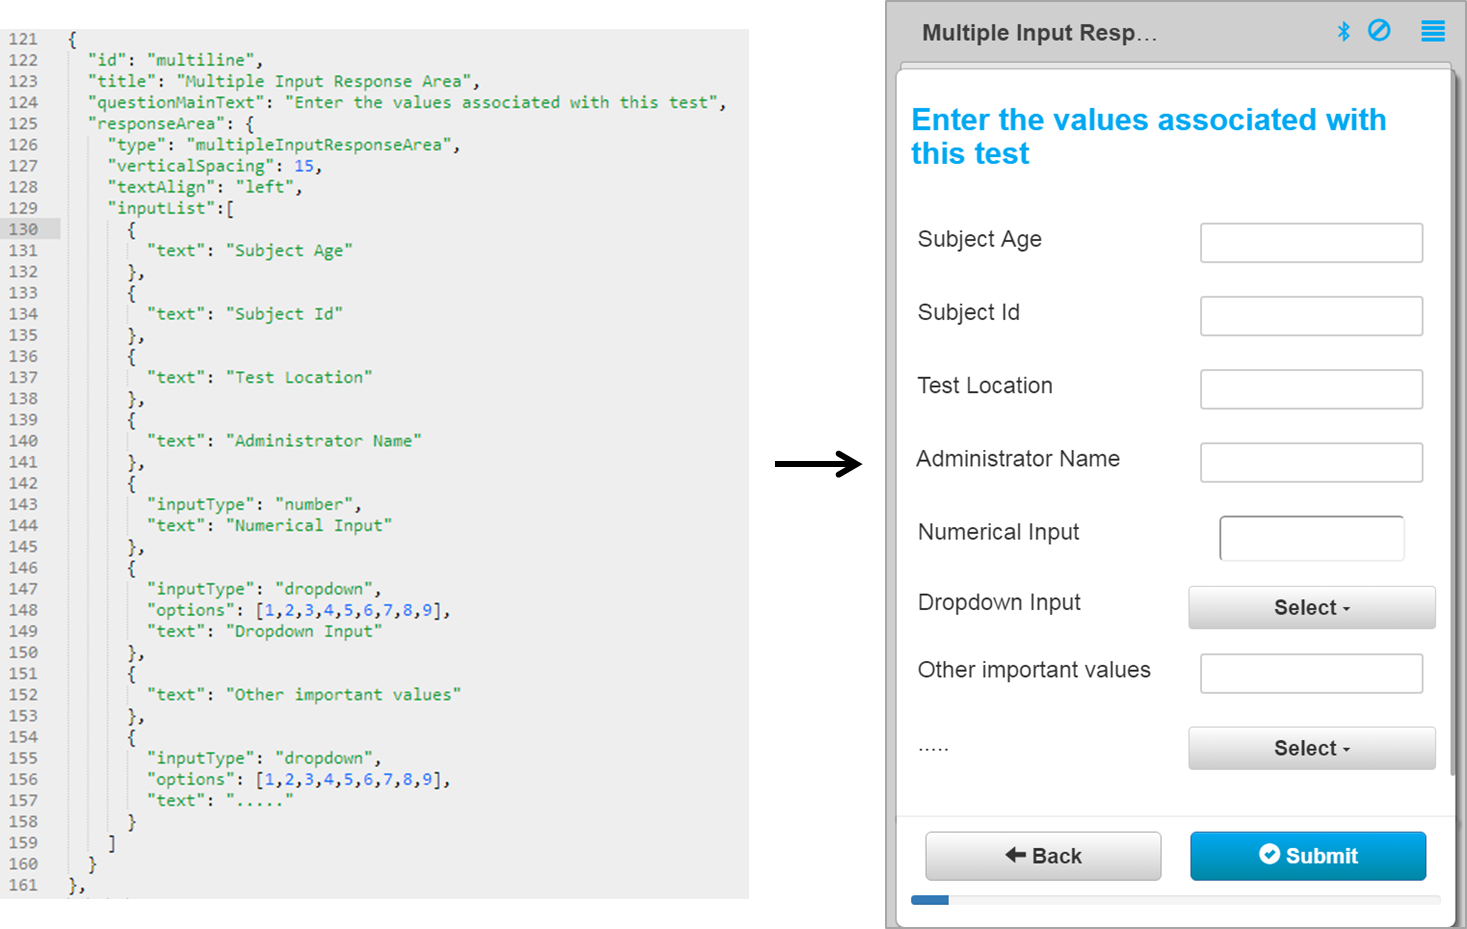Click the verticalSpacing value 15 in code

pos(304,166)
